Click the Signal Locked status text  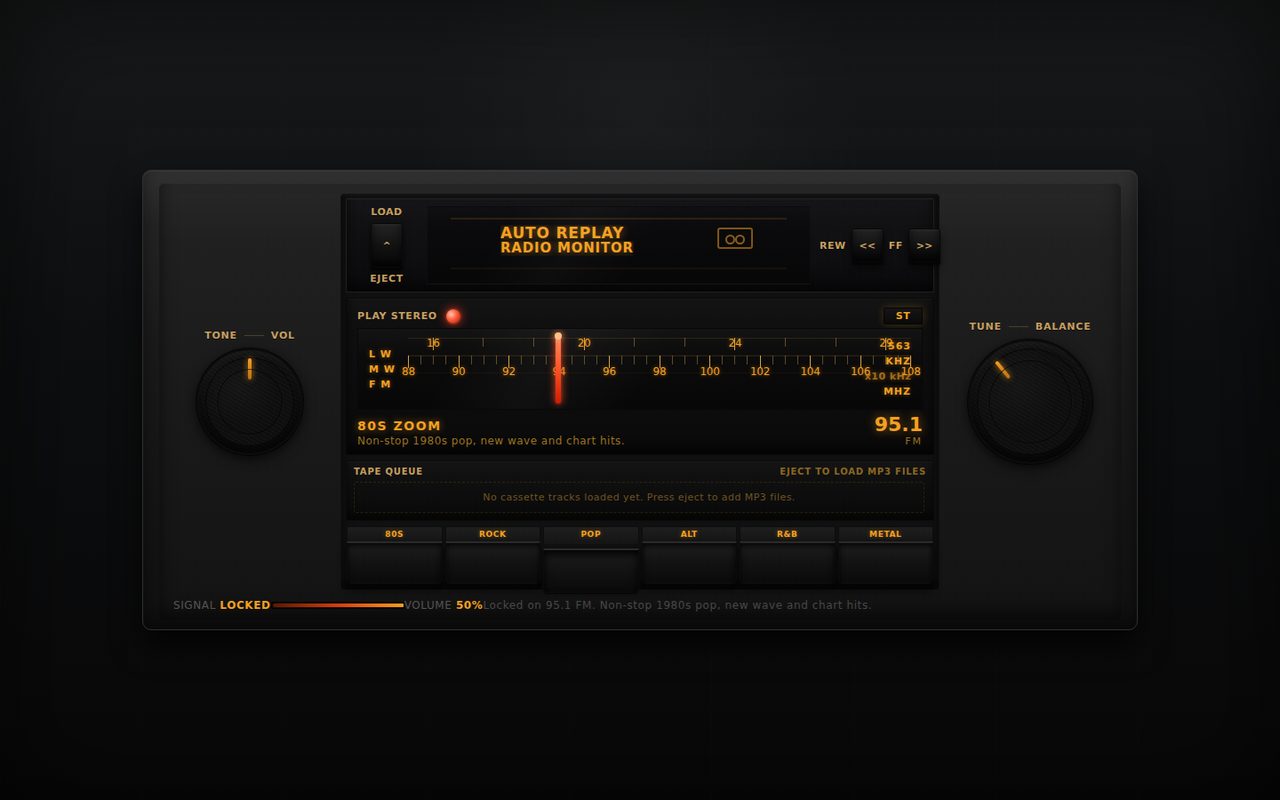[x=222, y=605]
